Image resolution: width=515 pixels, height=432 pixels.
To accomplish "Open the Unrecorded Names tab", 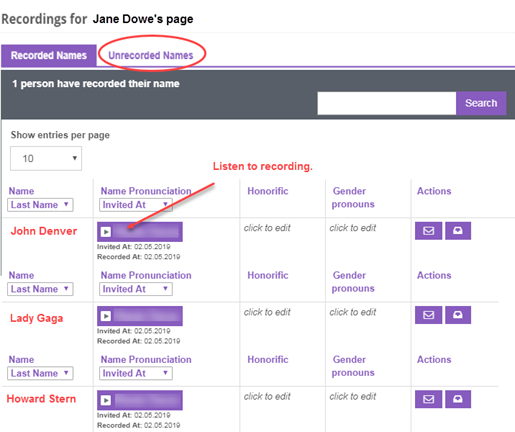I will click(x=151, y=55).
